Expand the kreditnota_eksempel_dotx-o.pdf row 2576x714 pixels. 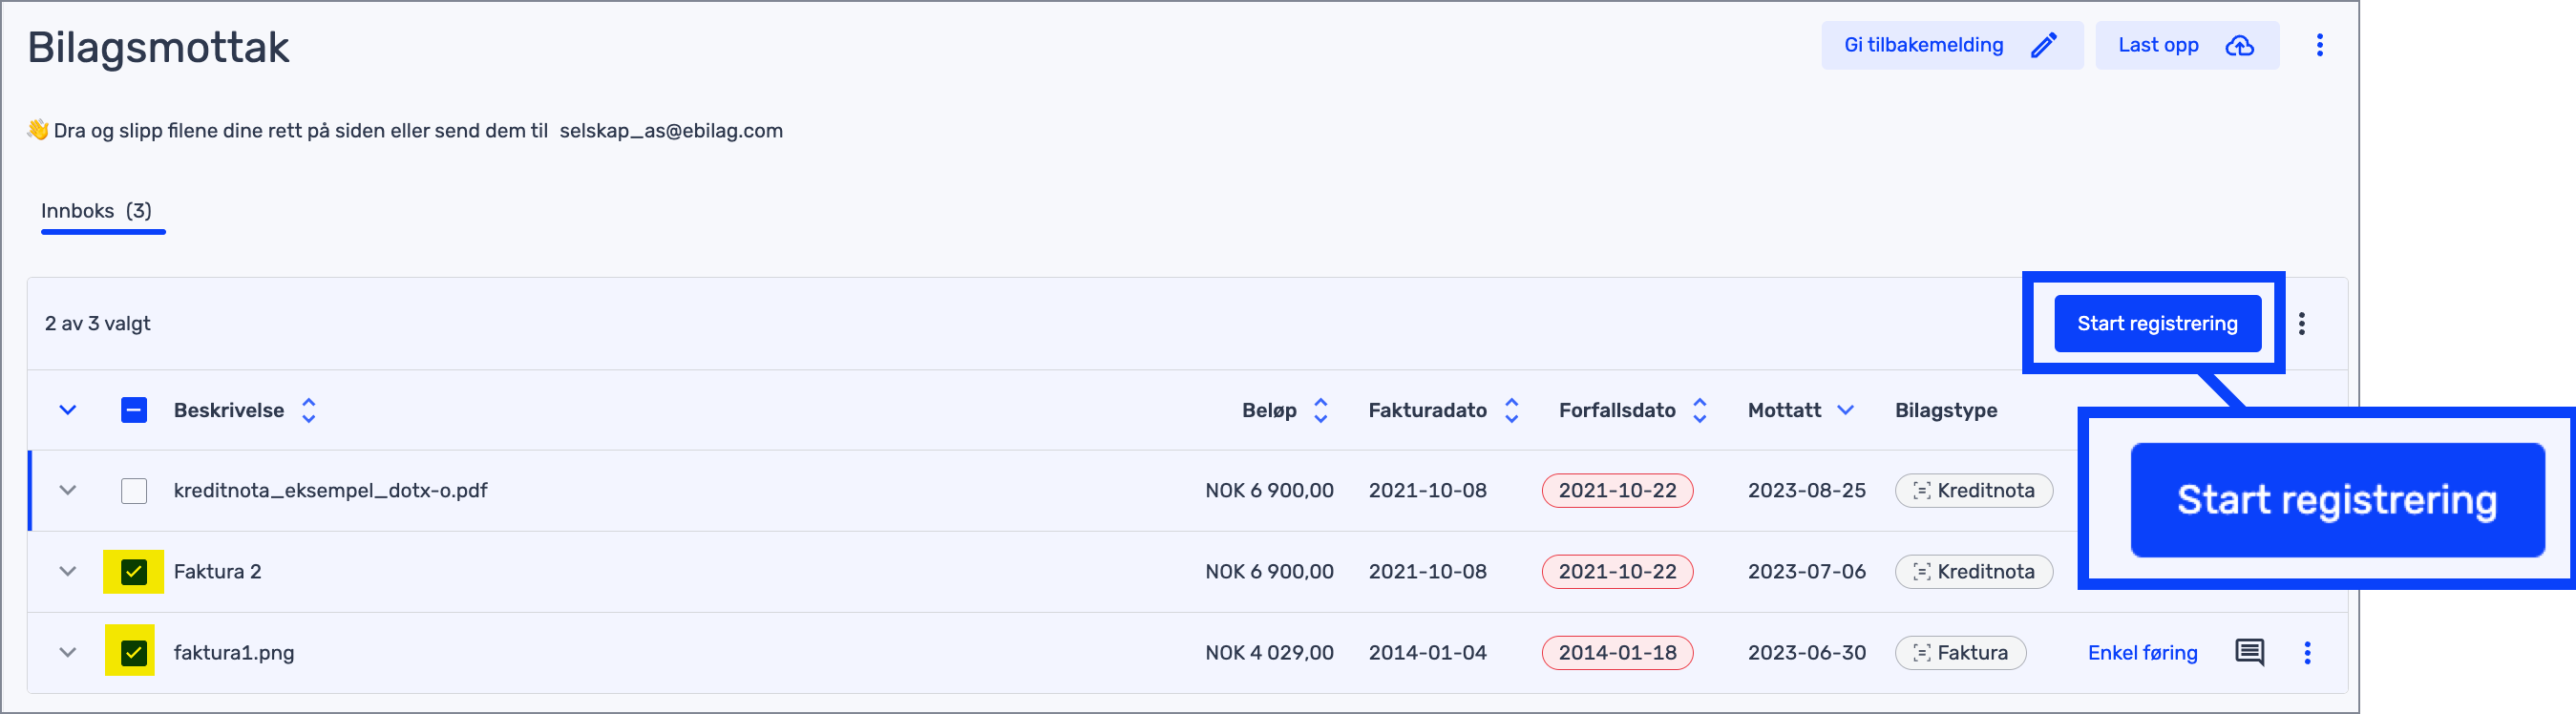(x=68, y=491)
